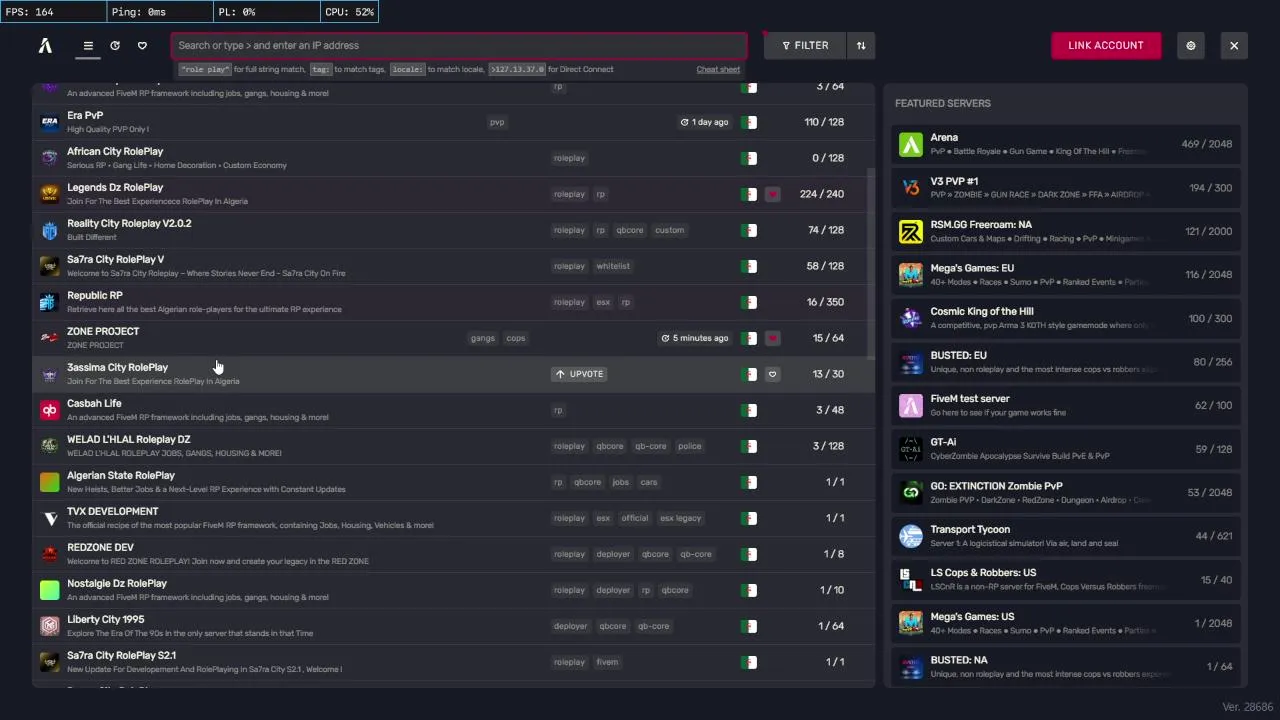Click the server list vertical scrollbar

(871, 264)
